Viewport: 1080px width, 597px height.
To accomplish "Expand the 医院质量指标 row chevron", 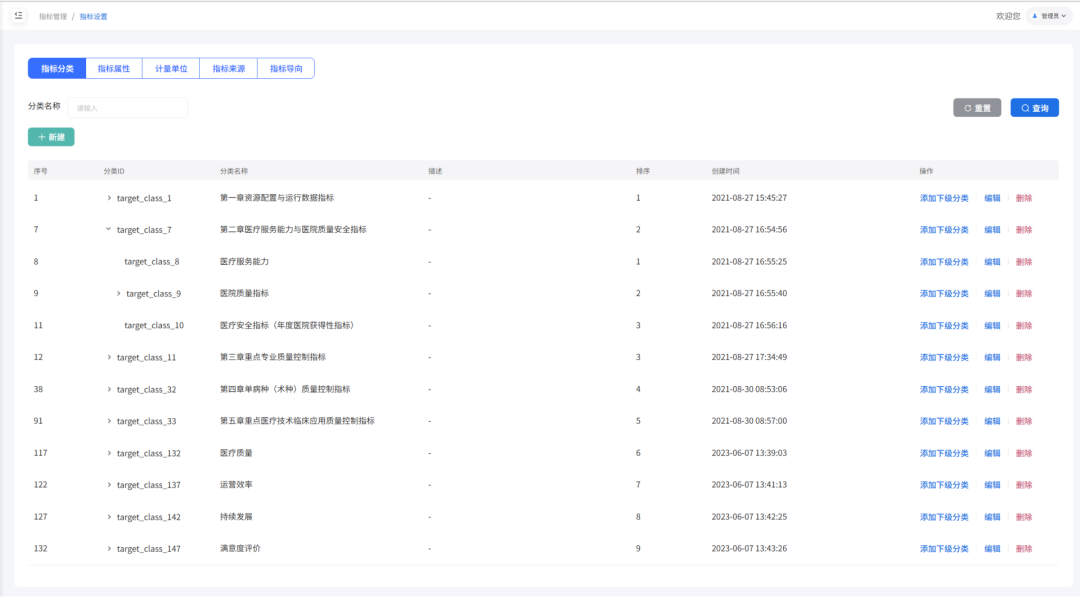I will coord(120,293).
